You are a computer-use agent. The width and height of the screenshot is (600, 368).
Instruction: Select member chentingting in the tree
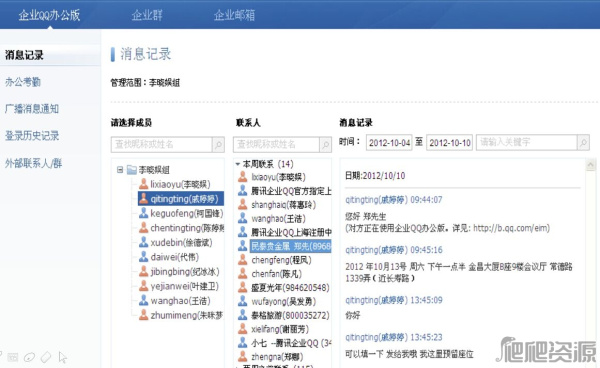187,228
